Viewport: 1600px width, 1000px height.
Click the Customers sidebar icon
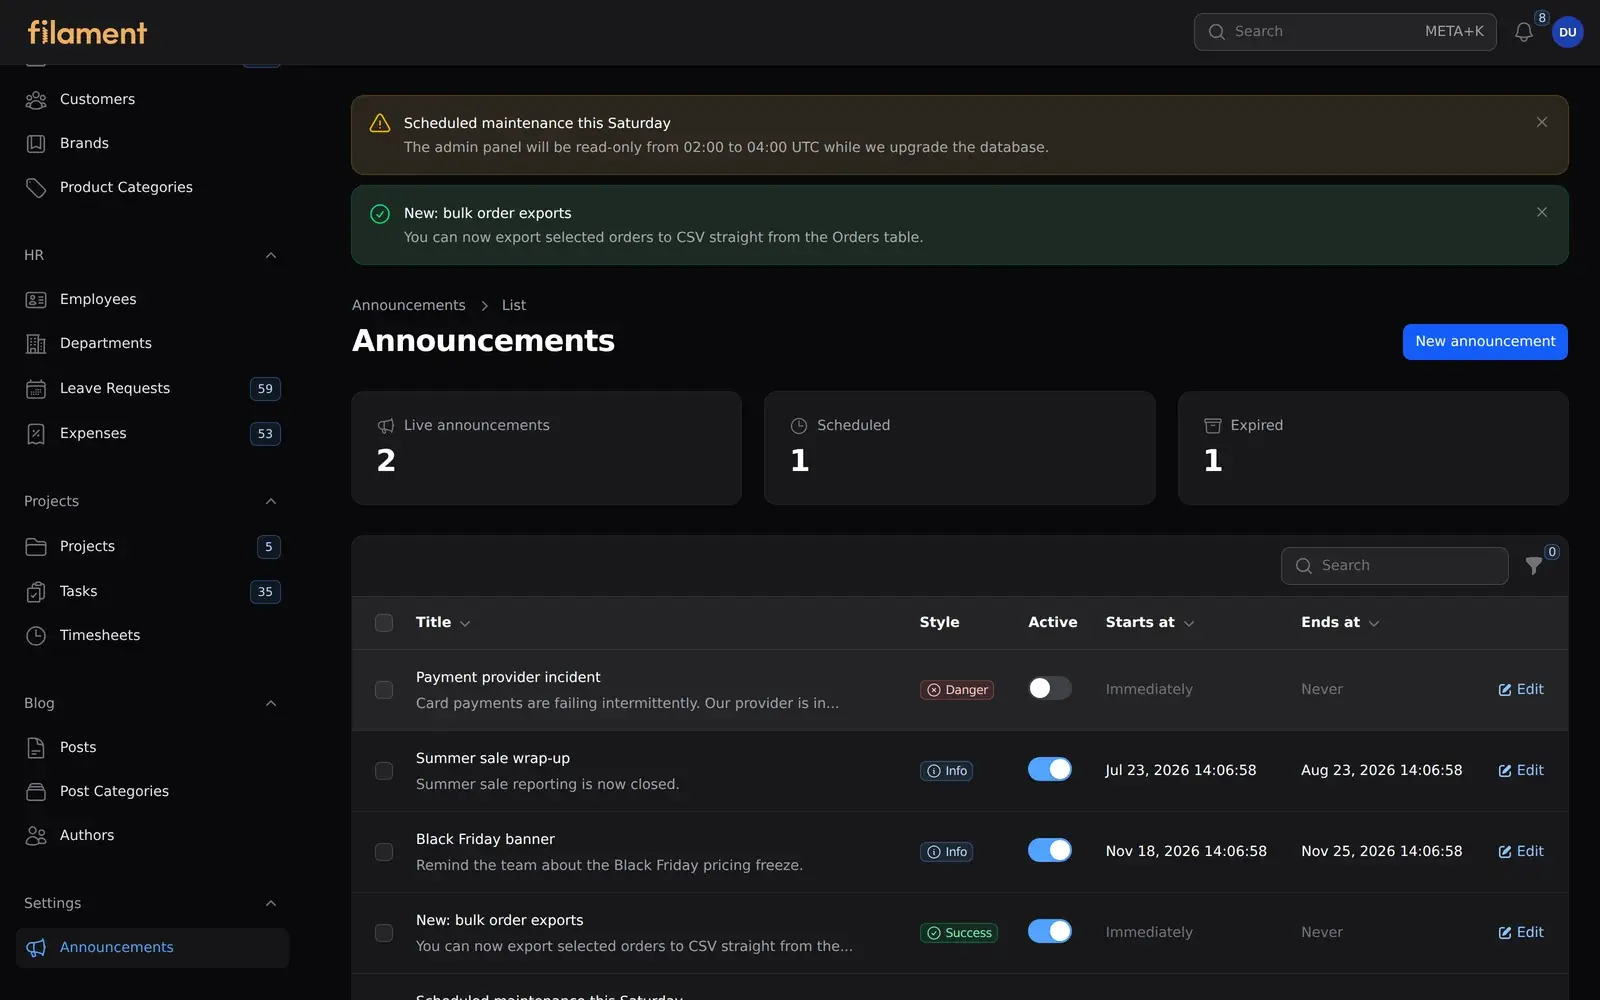point(36,99)
